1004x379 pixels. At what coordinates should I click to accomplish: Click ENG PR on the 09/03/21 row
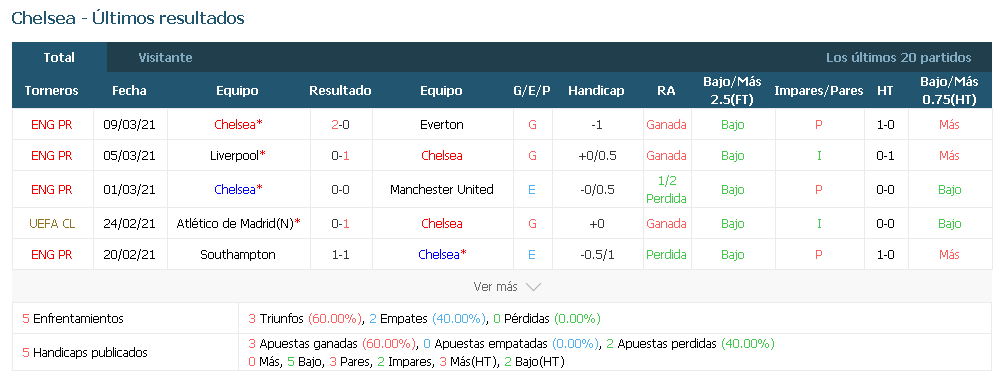51,125
